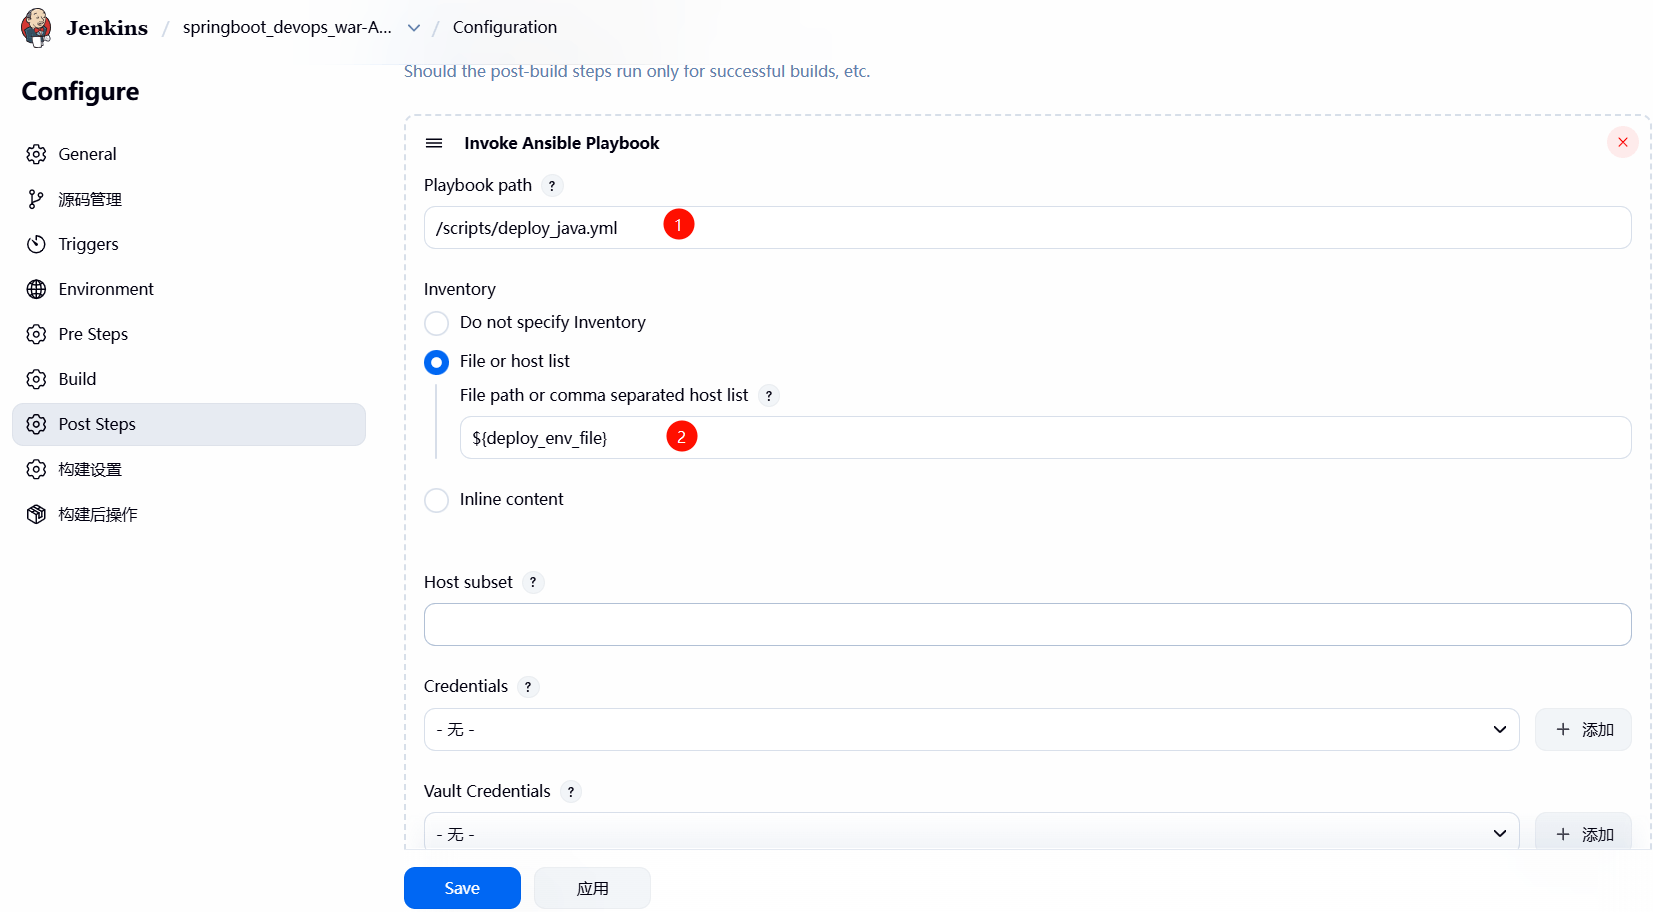Expand the project breadcrumb chevron menu
Screen dimensions: 1653x912
click(x=414, y=28)
